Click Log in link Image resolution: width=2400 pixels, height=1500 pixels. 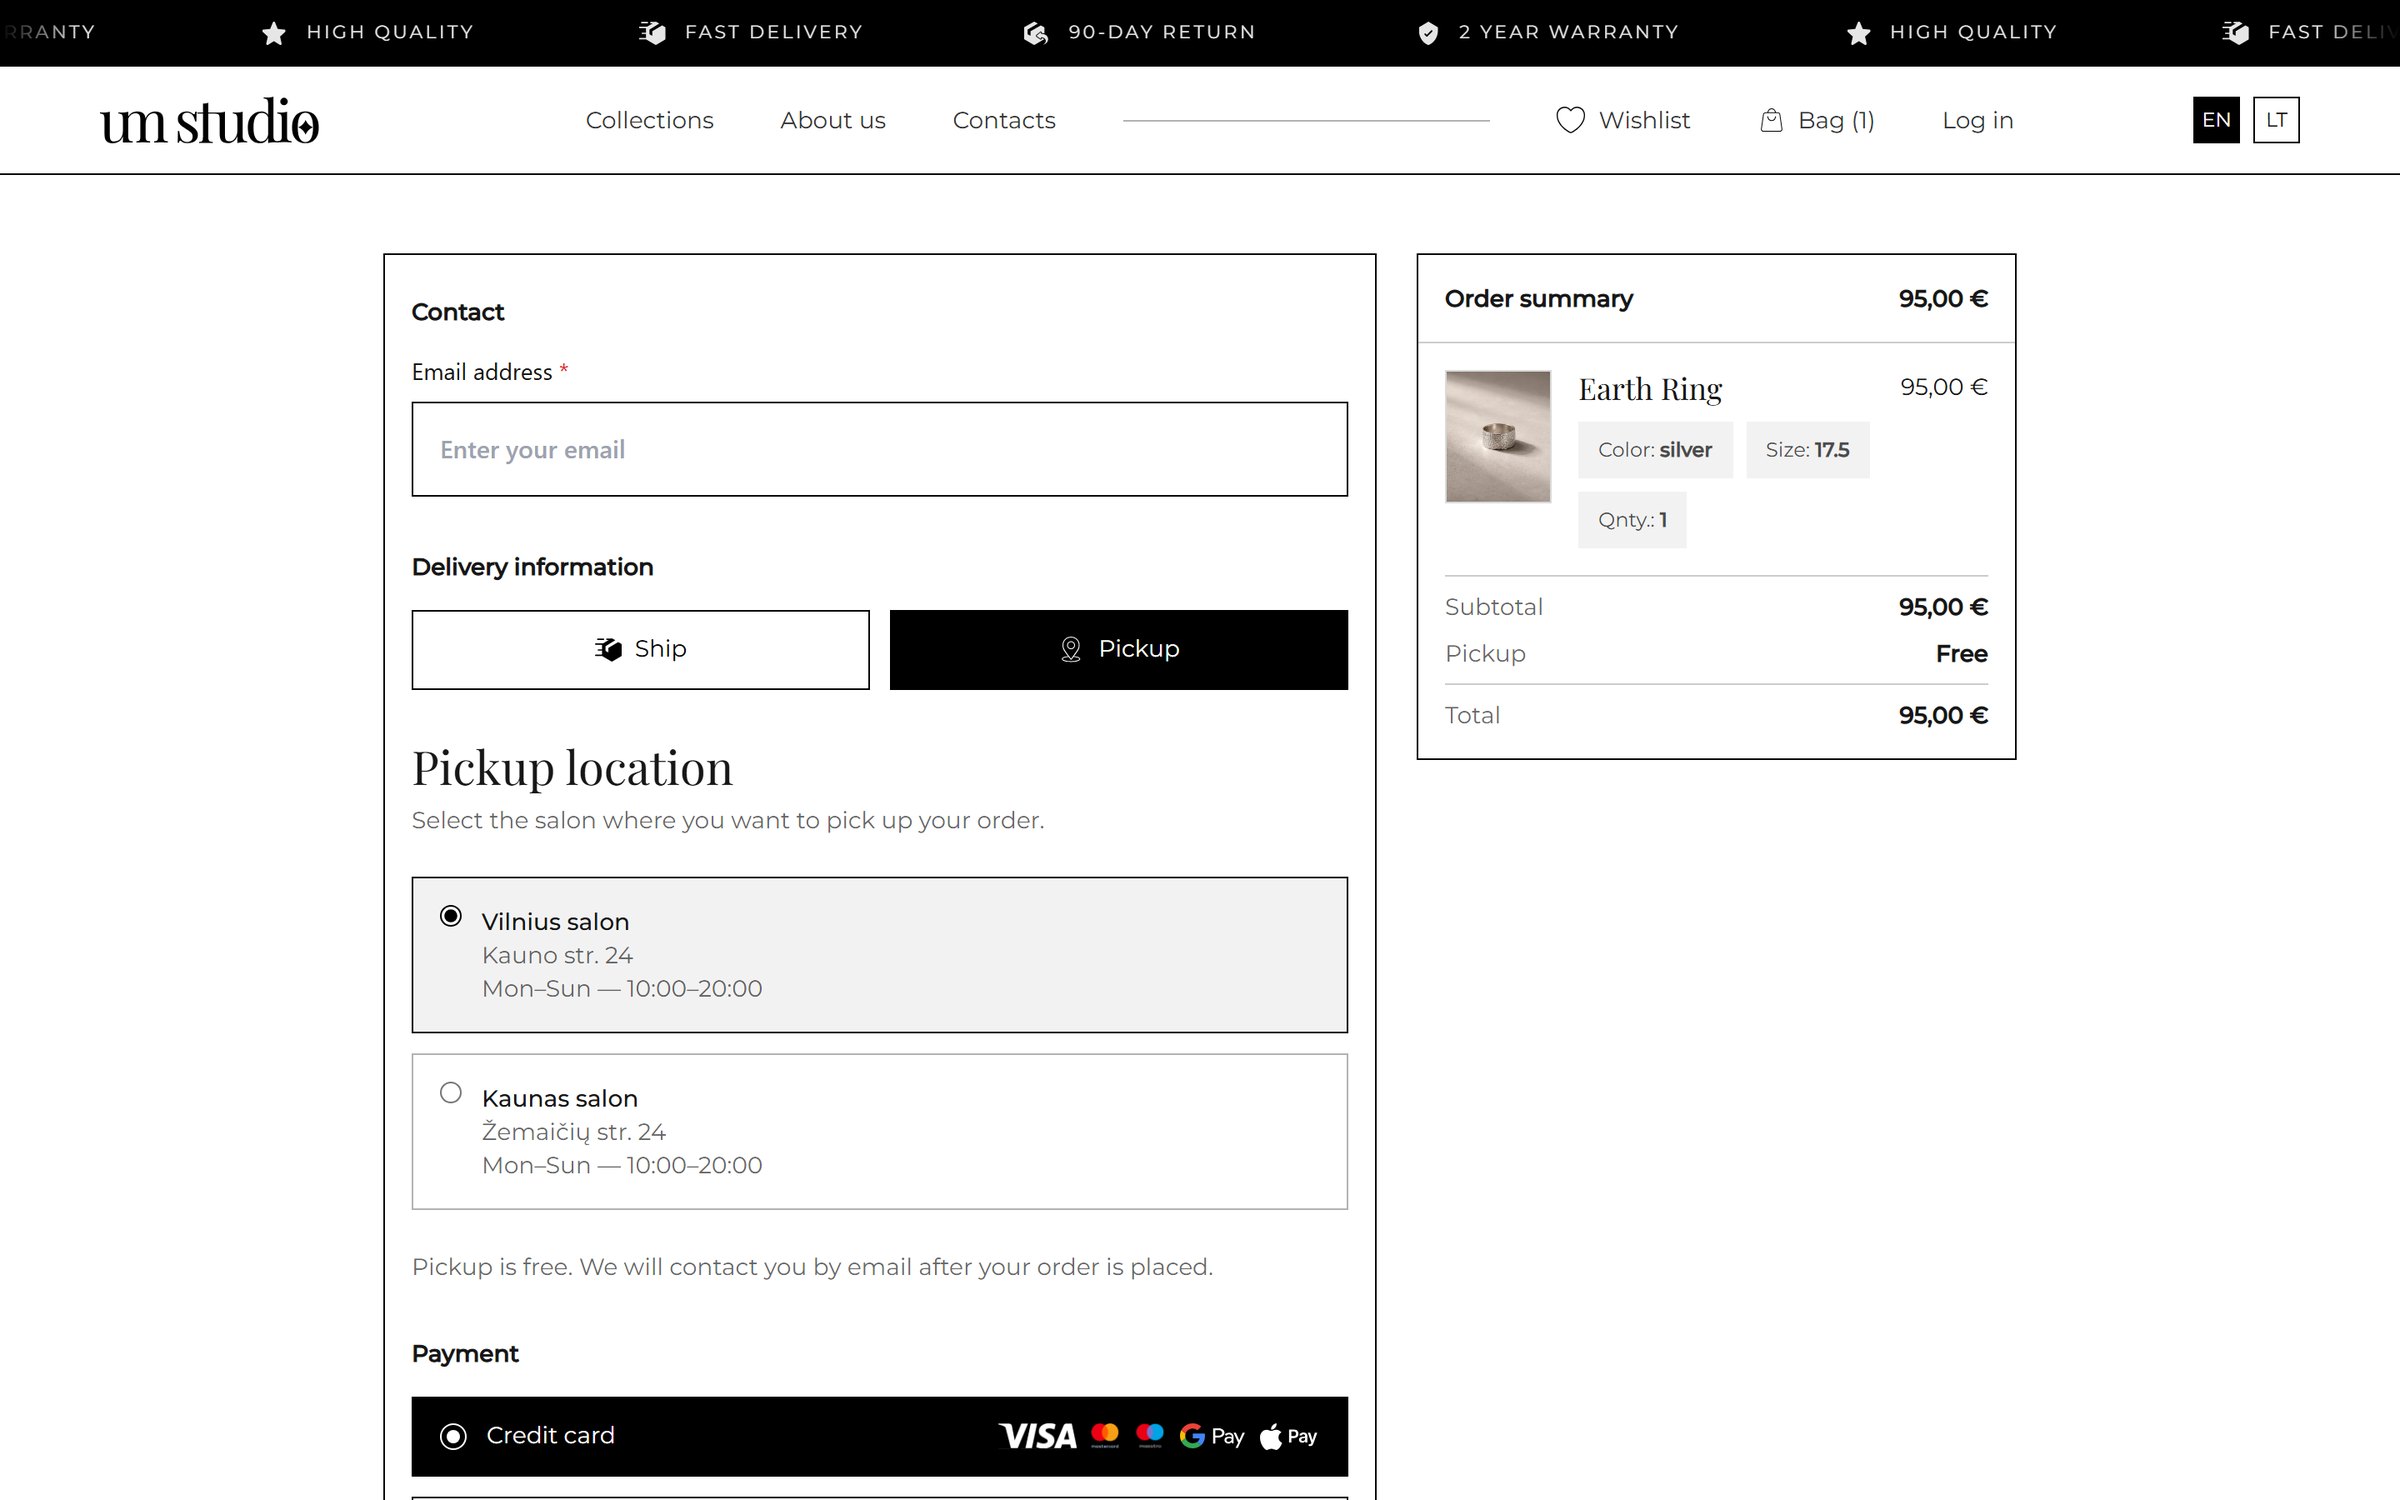(1977, 120)
